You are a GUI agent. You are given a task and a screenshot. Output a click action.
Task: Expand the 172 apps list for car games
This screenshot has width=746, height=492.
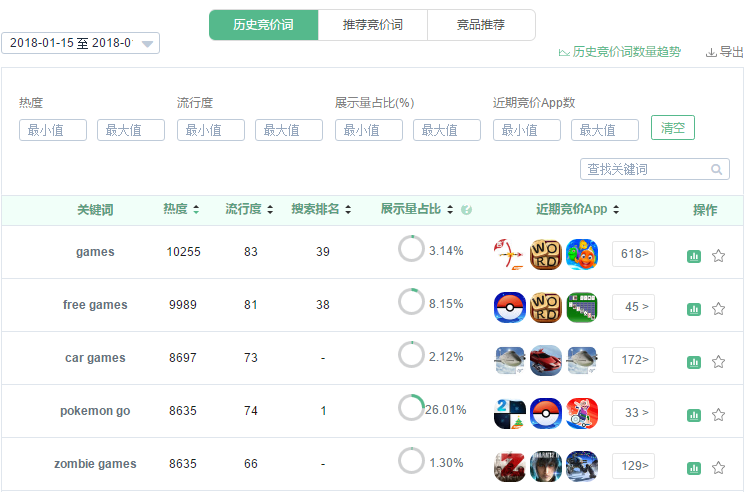coord(633,359)
